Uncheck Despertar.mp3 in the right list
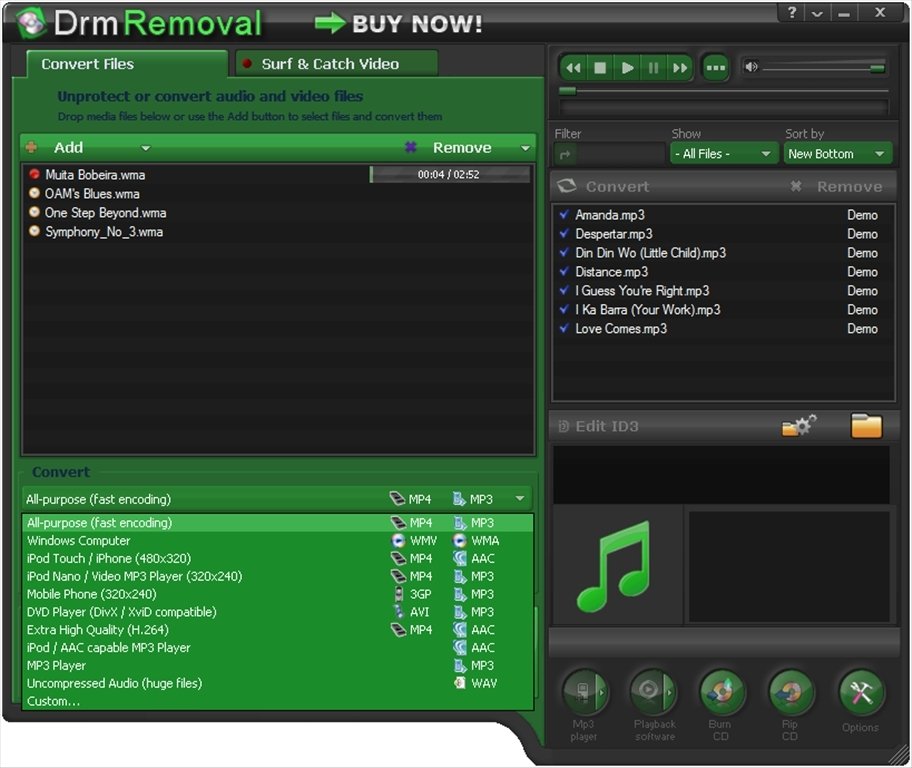Image resolution: width=912 pixels, height=768 pixels. (x=564, y=233)
